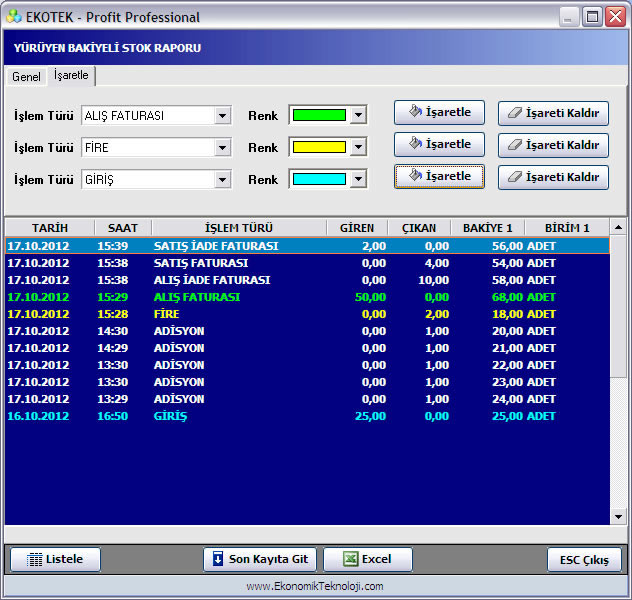Viewport: 632px width, 600px height.
Task: Click scrollbar down arrow of the stock list
Action: 618,516
